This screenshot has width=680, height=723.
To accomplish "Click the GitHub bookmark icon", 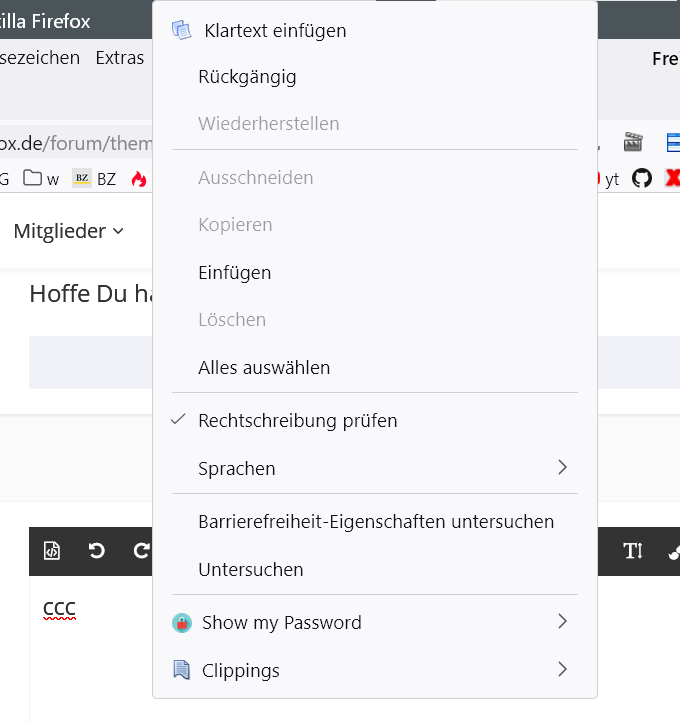I will [x=642, y=179].
